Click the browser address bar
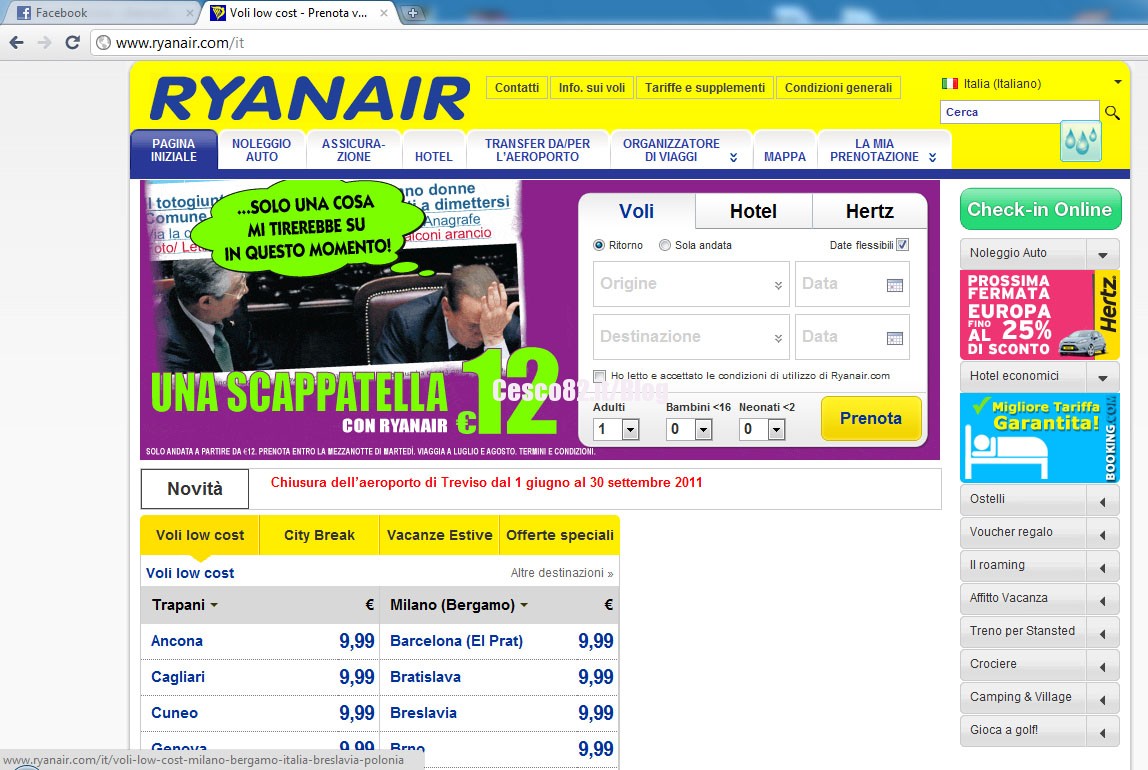Image resolution: width=1148 pixels, height=770 pixels. [619, 42]
